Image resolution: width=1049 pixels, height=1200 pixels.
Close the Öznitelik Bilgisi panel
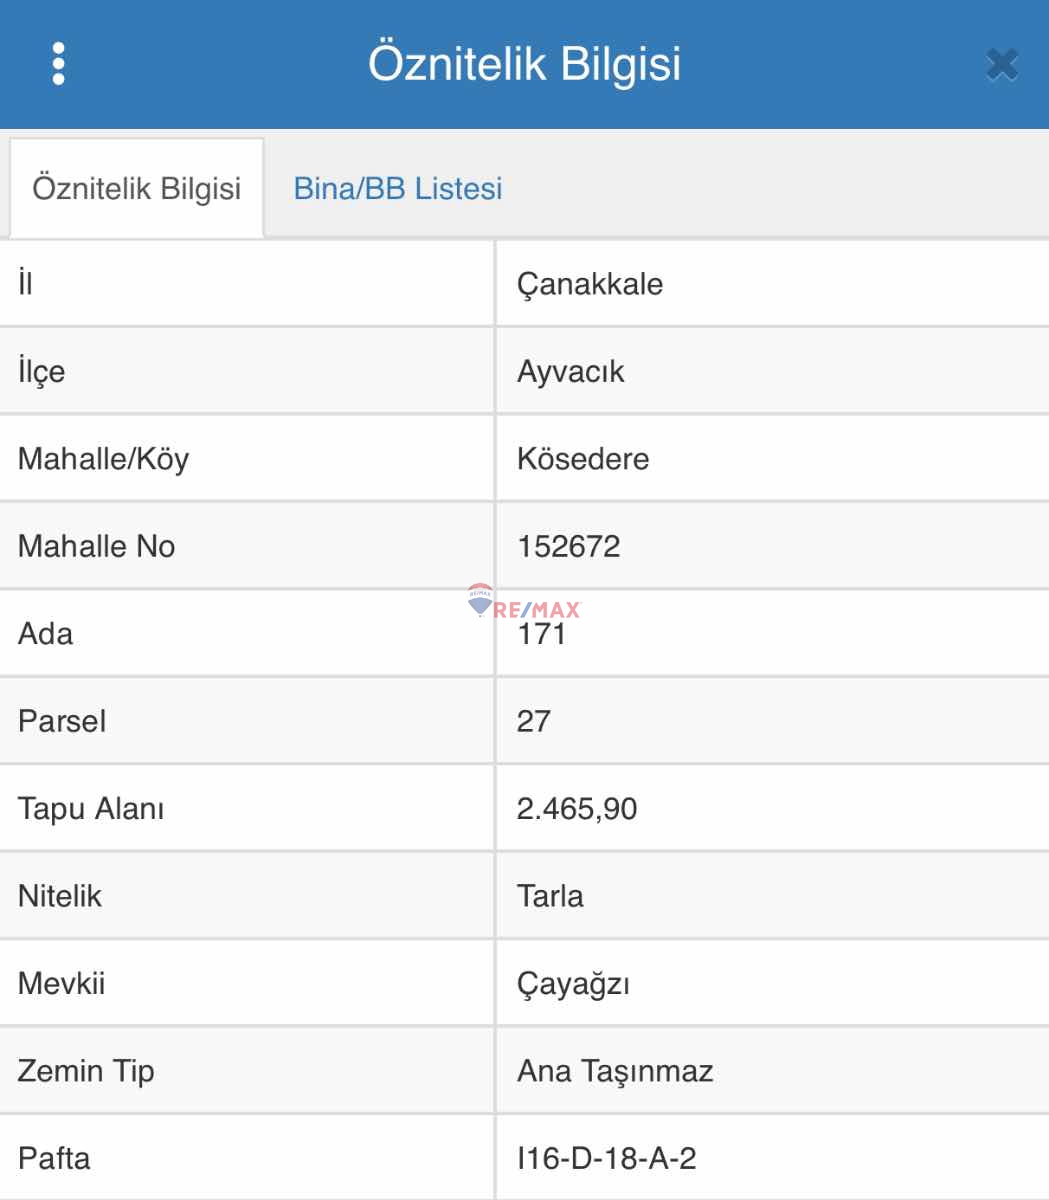click(1001, 65)
